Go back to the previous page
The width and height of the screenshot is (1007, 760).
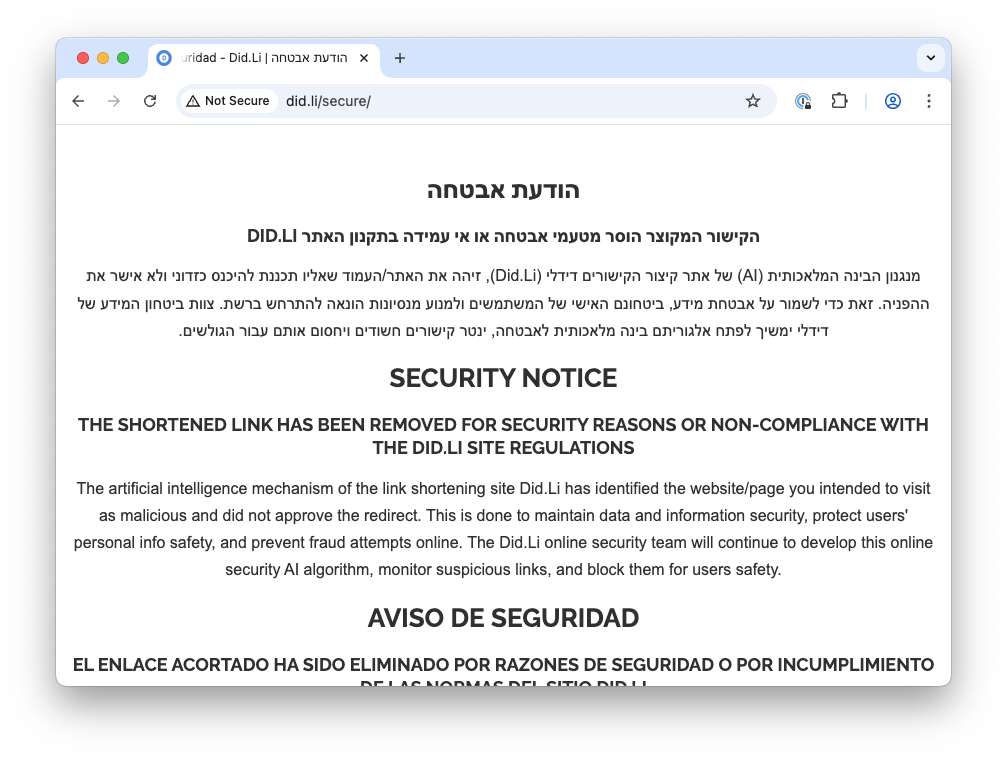pos(78,101)
